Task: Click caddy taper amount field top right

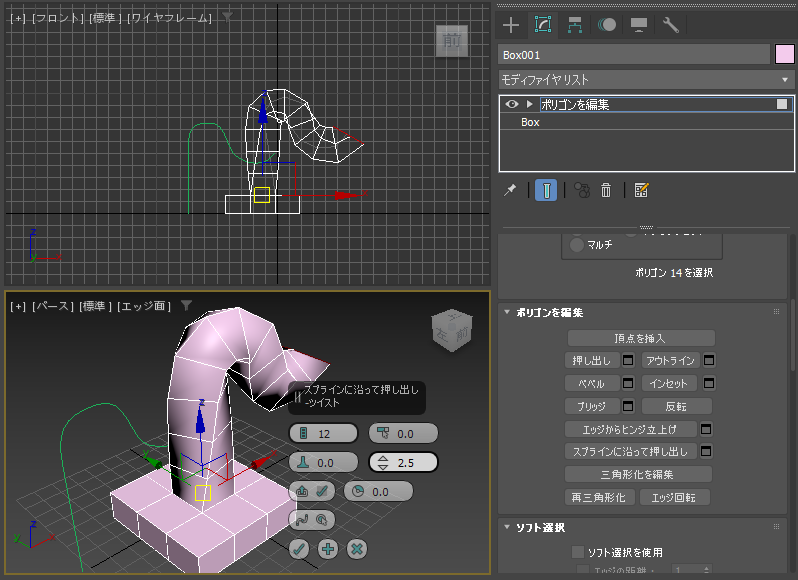Action: [403, 433]
